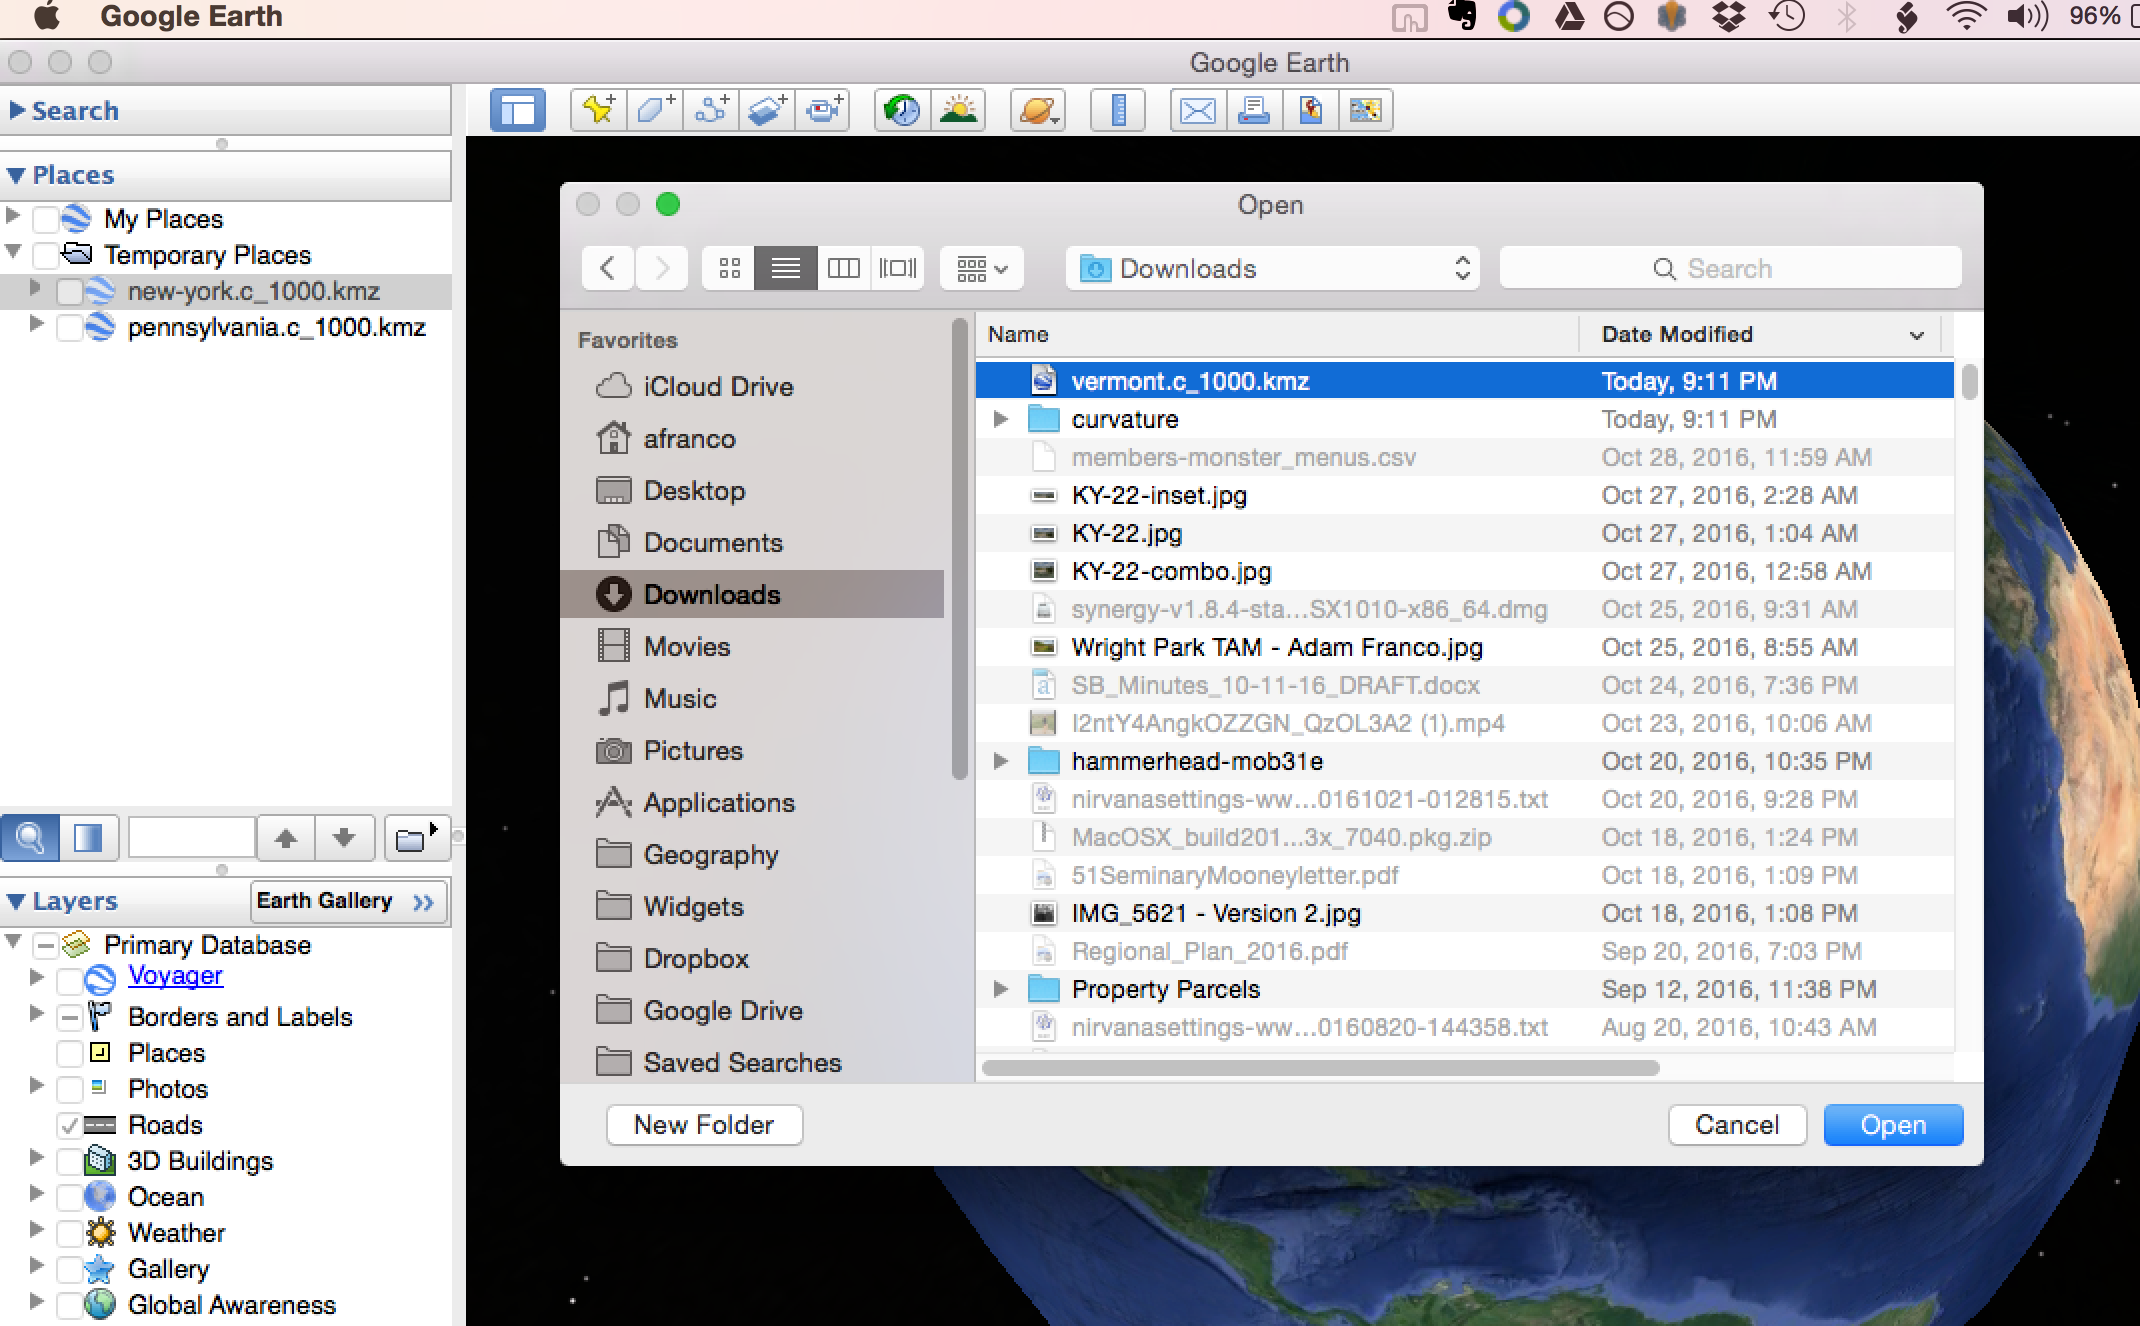Expand the curvature folder in the dialog
Screen dimensions: 2140x1326
[1001, 419]
